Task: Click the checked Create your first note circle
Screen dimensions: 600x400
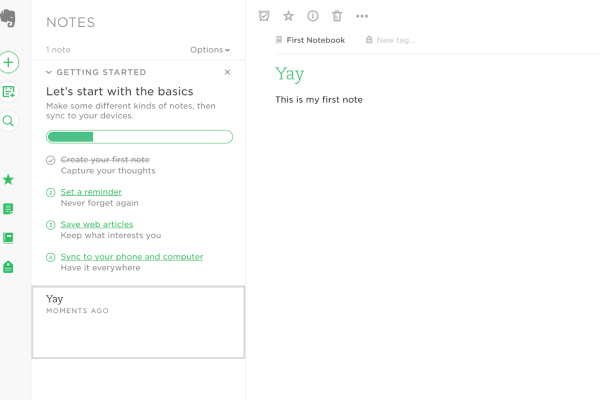Action: click(51, 160)
